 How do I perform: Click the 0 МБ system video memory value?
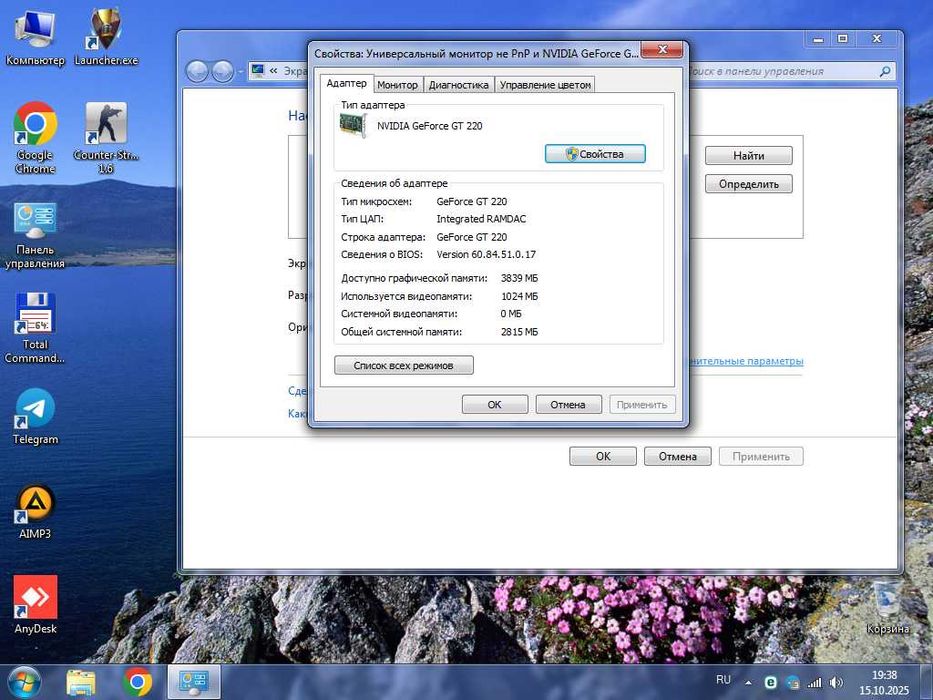(x=511, y=313)
